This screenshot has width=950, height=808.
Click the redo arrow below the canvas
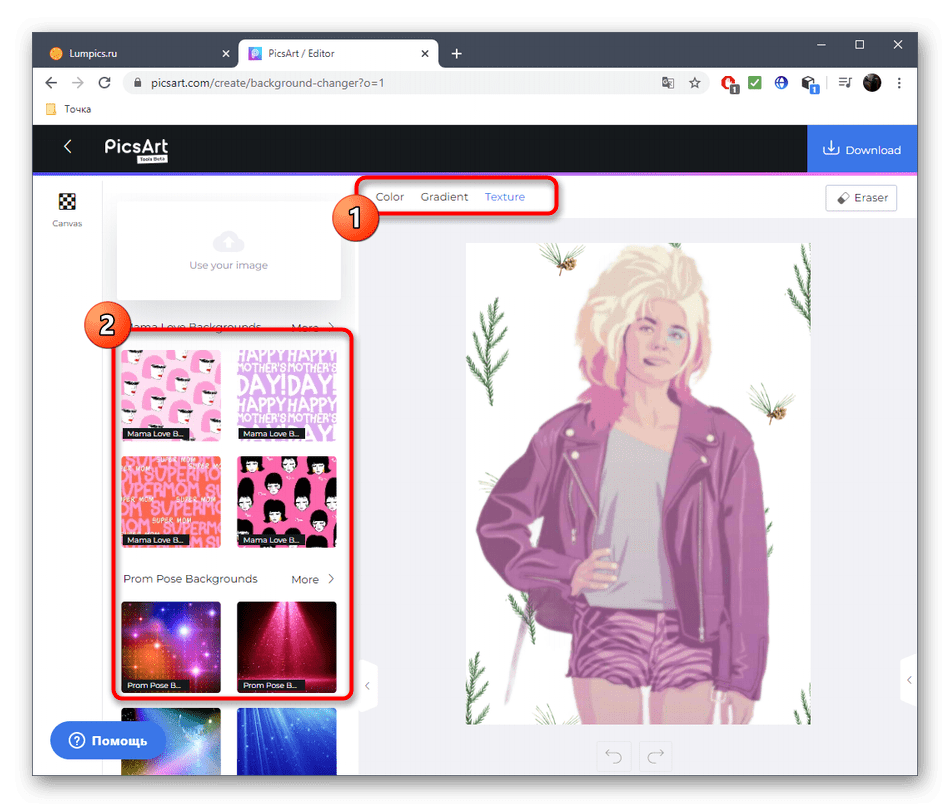pos(656,756)
